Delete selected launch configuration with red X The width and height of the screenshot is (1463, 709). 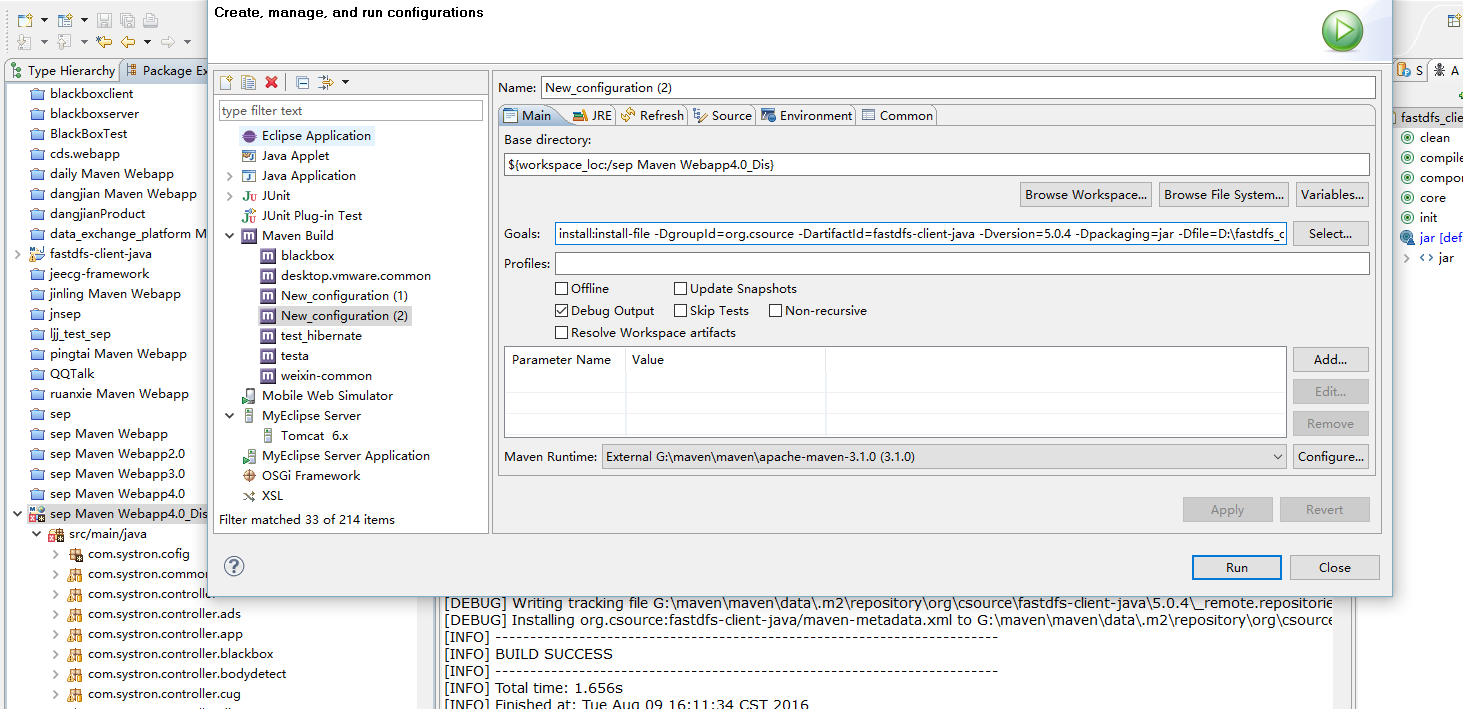pyautogui.click(x=271, y=82)
